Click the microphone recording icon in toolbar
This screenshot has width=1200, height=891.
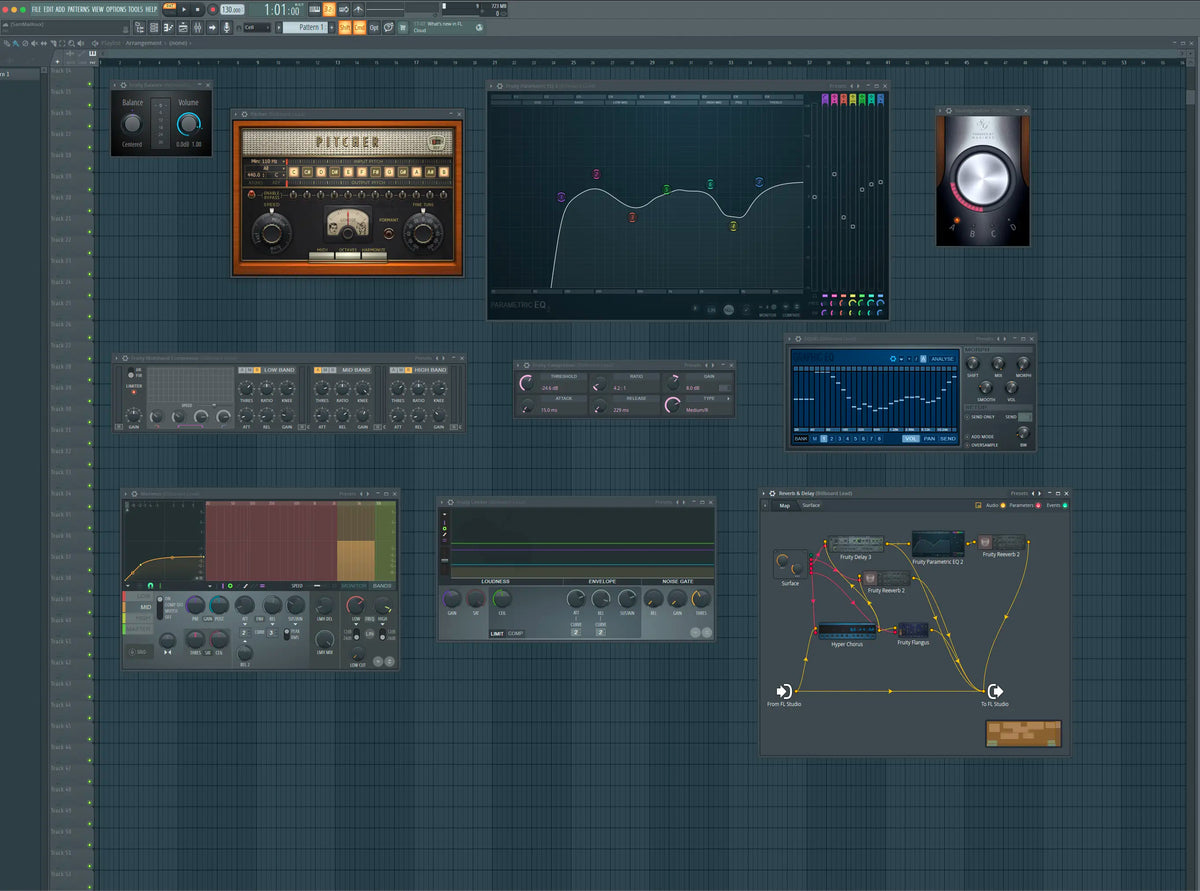pyautogui.click(x=226, y=27)
